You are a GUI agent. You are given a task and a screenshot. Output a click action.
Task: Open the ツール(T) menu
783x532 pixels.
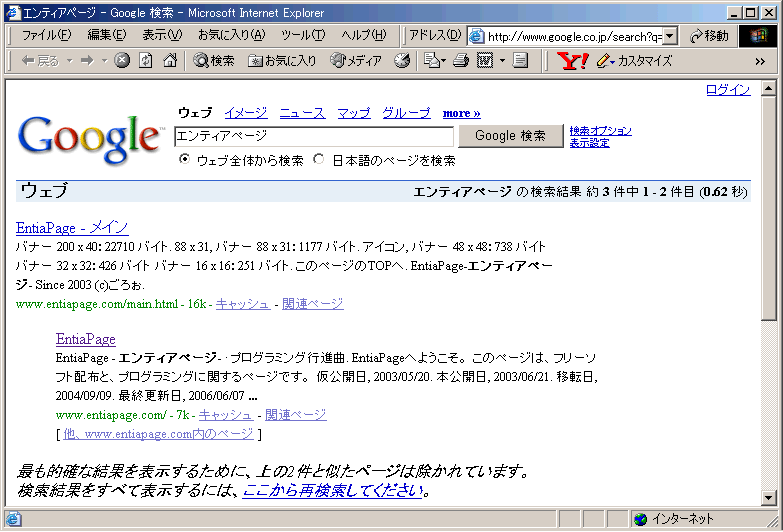click(303, 35)
